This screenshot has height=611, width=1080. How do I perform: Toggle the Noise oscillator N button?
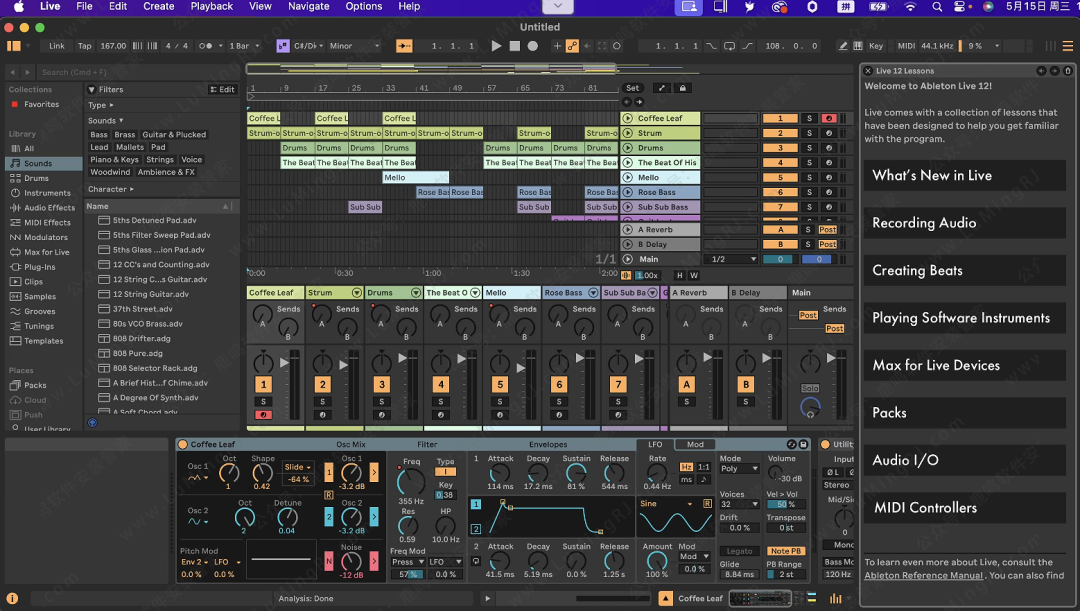328,562
